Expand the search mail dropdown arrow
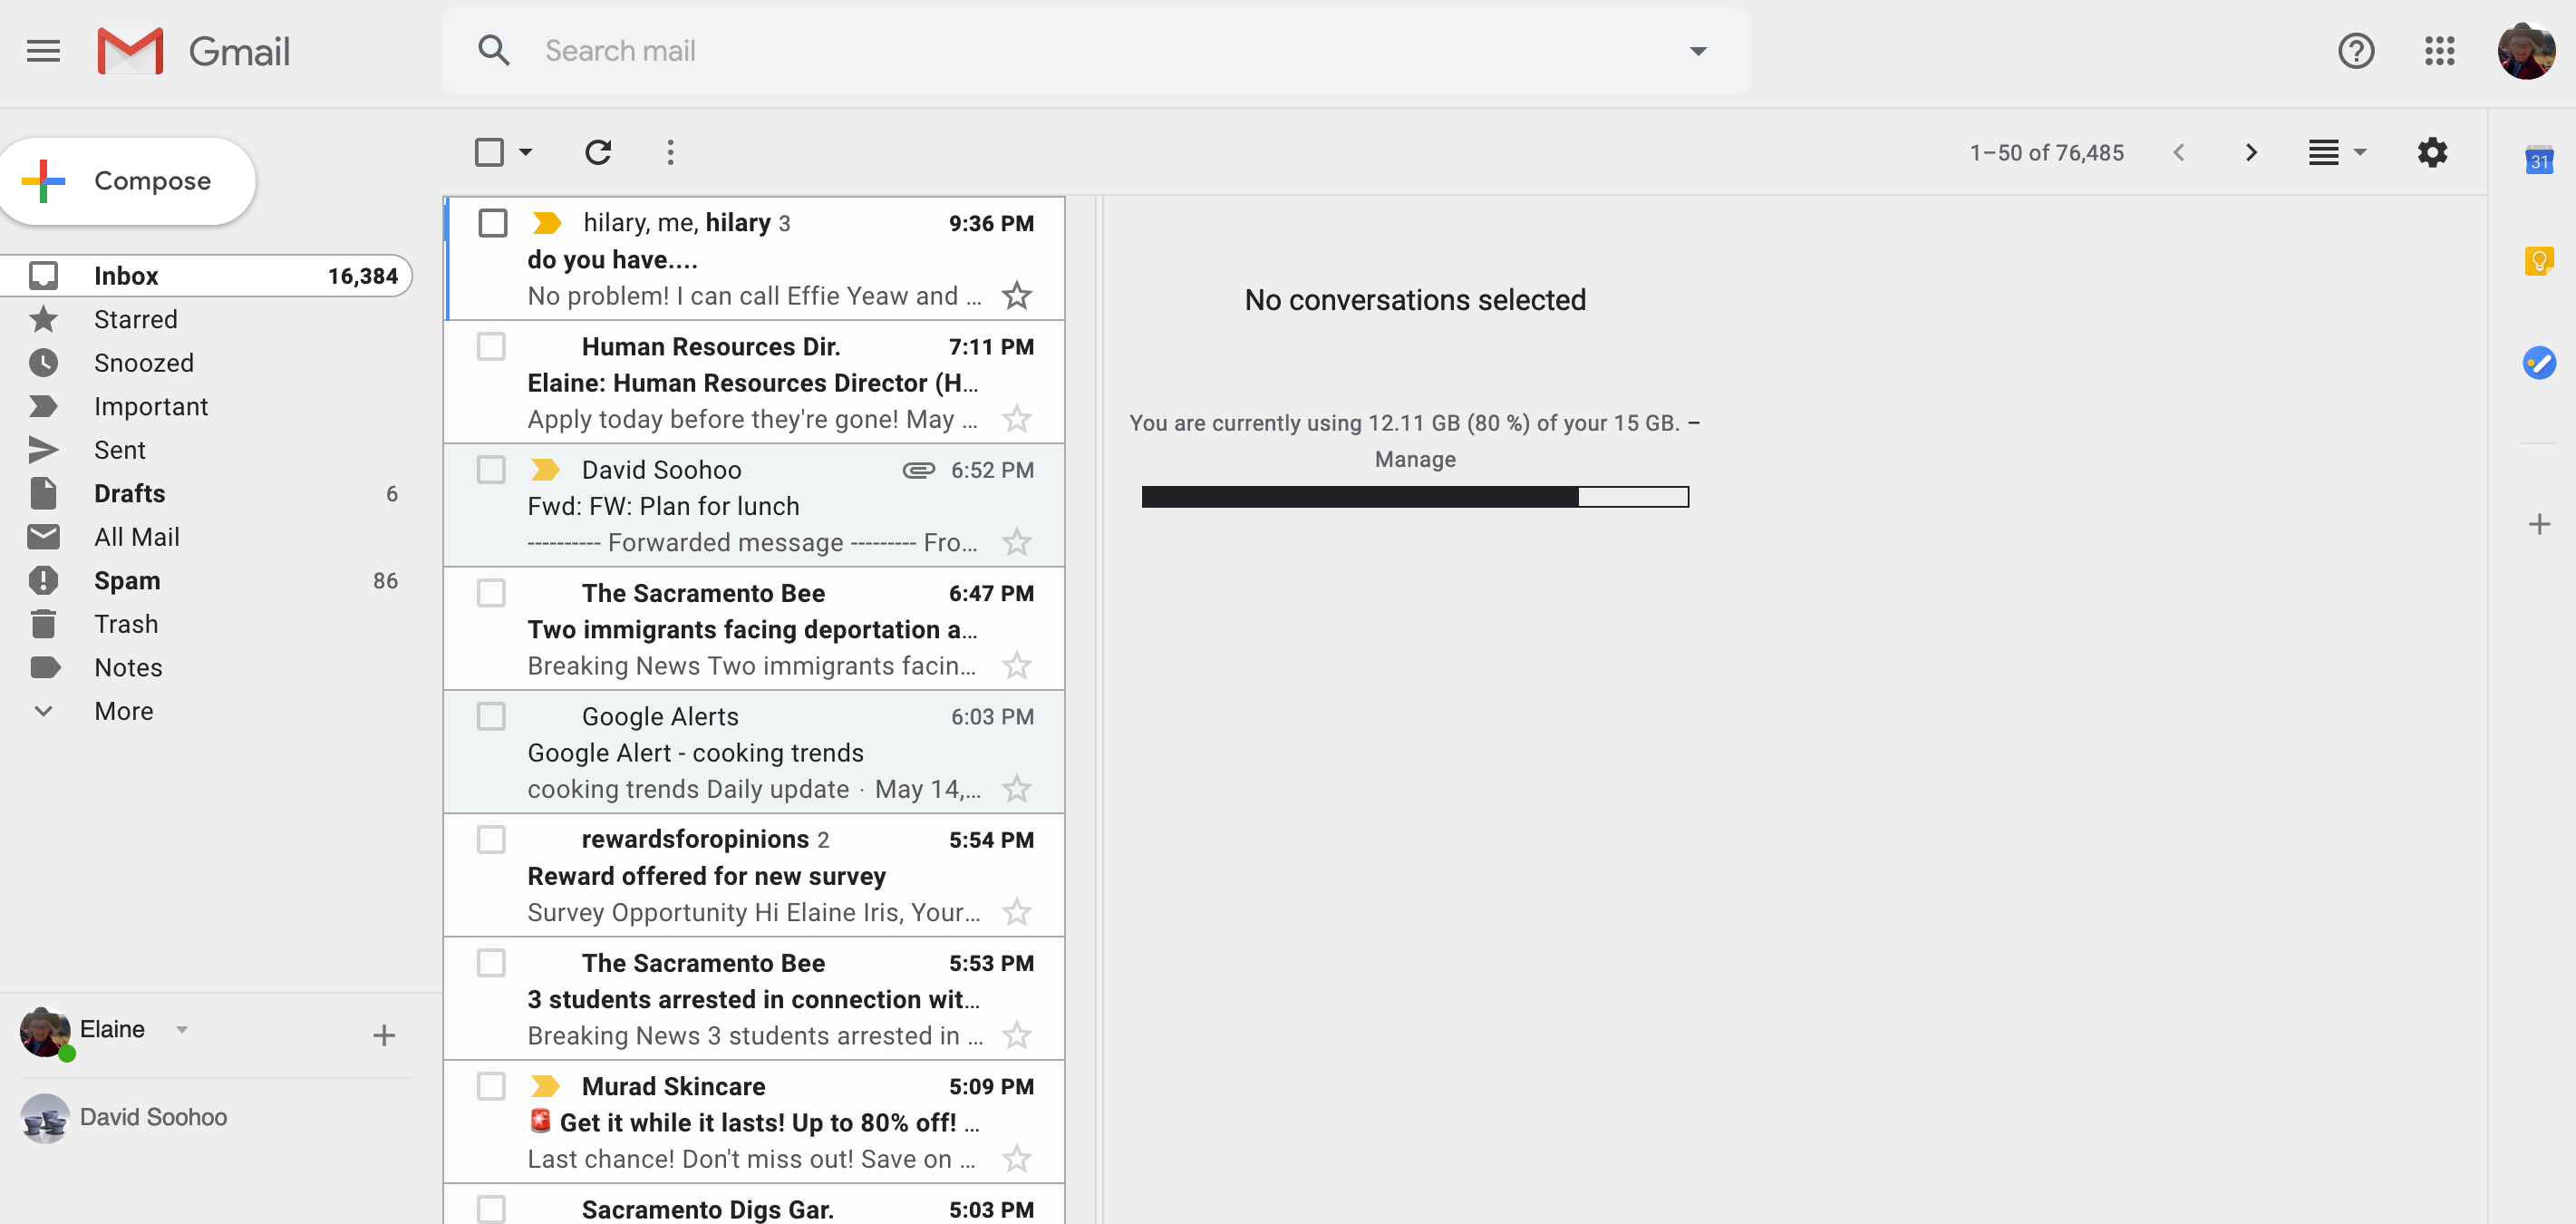 coord(1699,49)
